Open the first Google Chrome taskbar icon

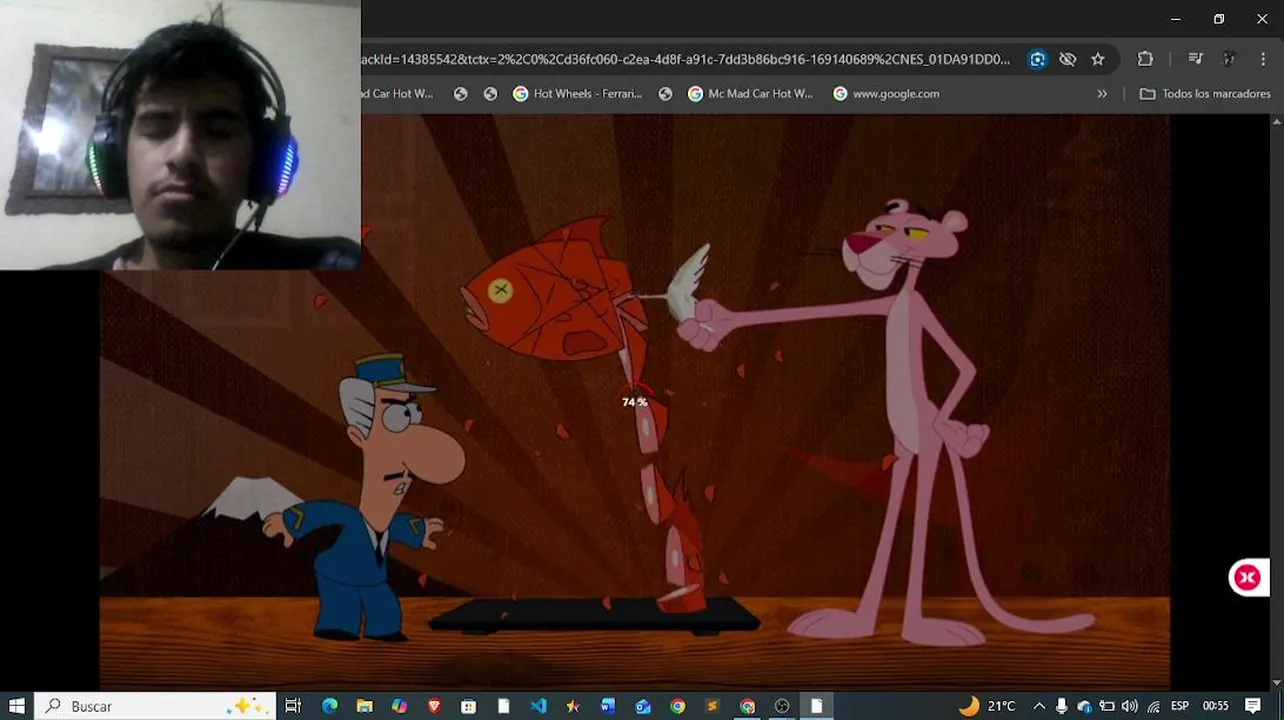[678, 706]
